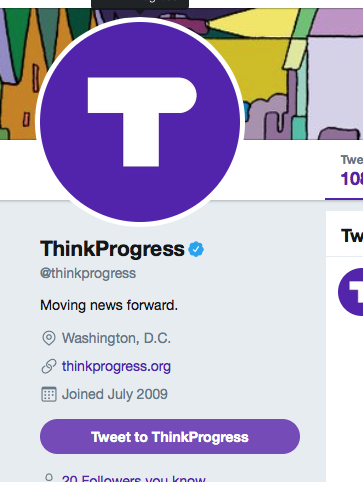Click the Tweet to ThinkProgress button

170,437
